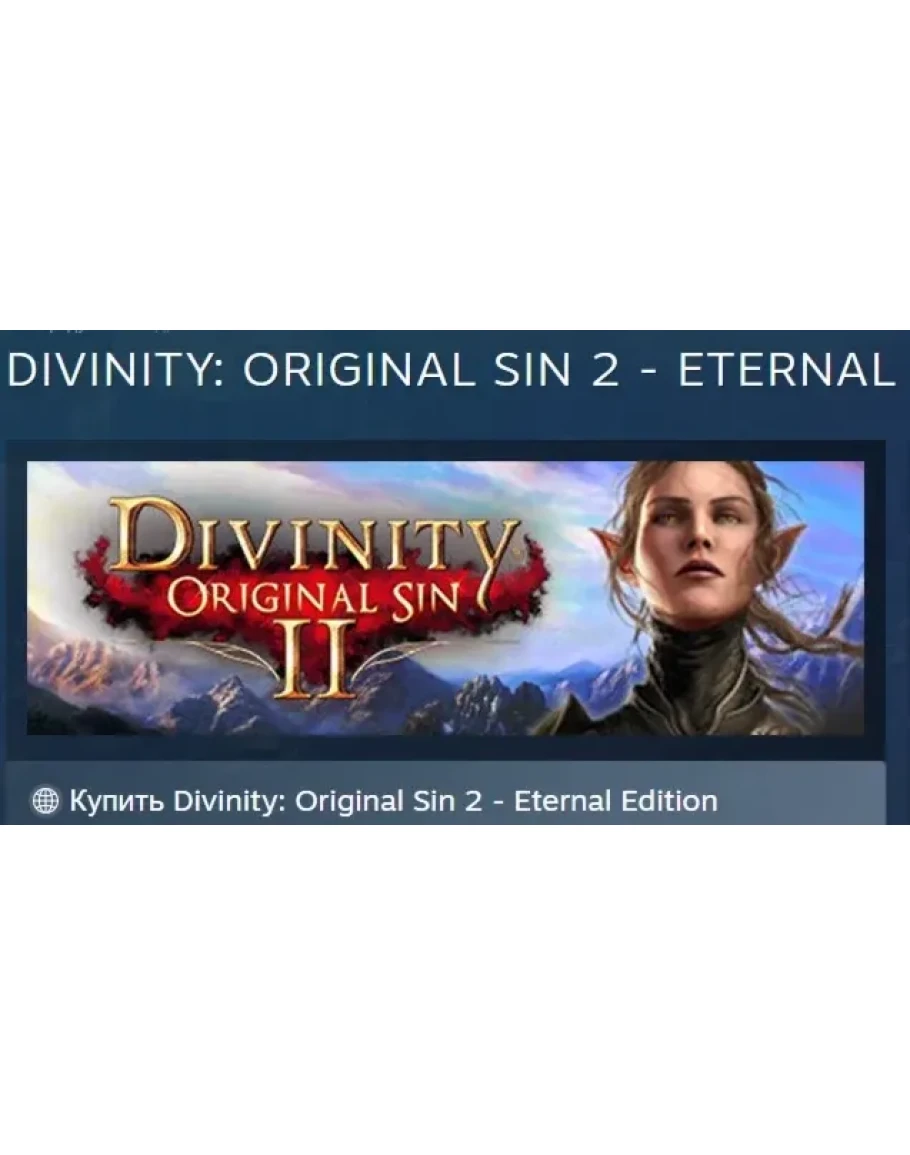Click the globe icon beside Купить

pos(45,800)
